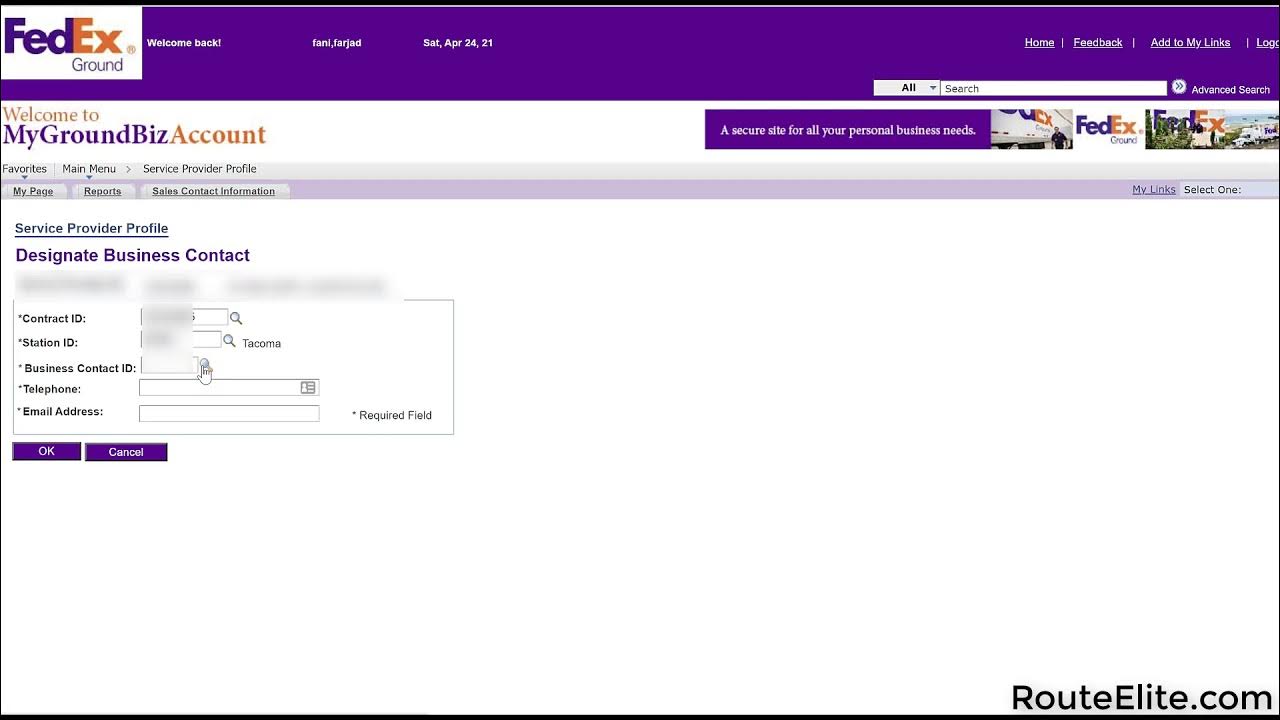Expand the Favorites menu

[25, 169]
